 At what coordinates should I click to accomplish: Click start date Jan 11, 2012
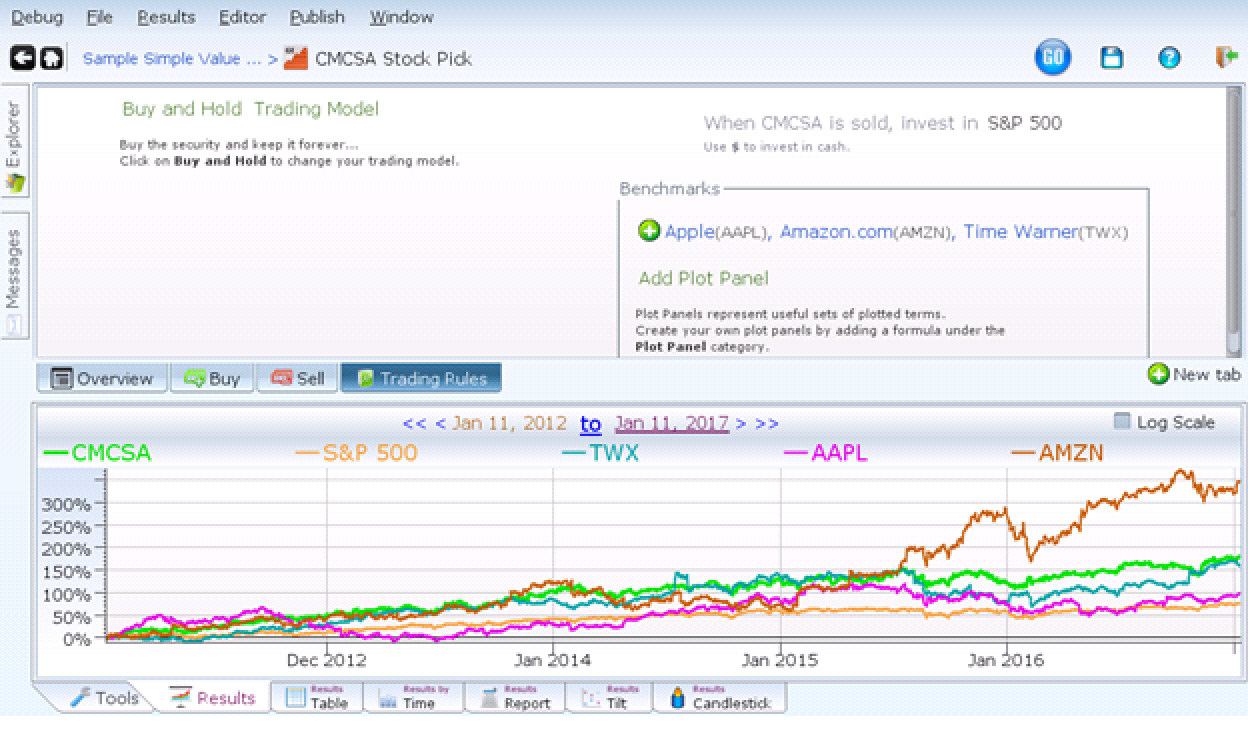(509, 423)
